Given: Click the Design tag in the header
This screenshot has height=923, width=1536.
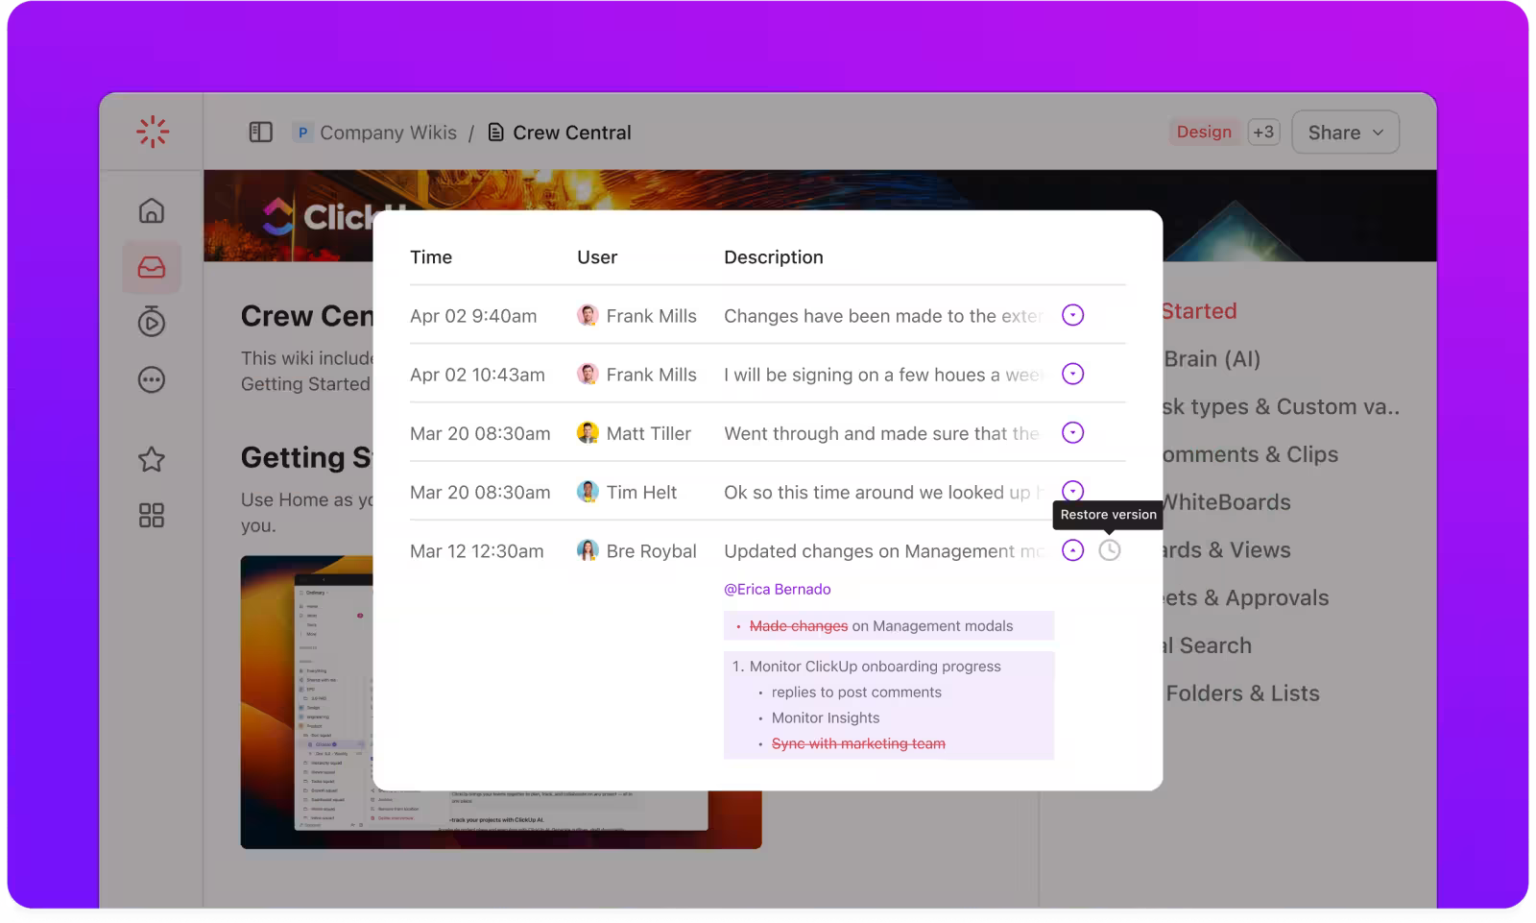Looking at the screenshot, I should [1204, 131].
